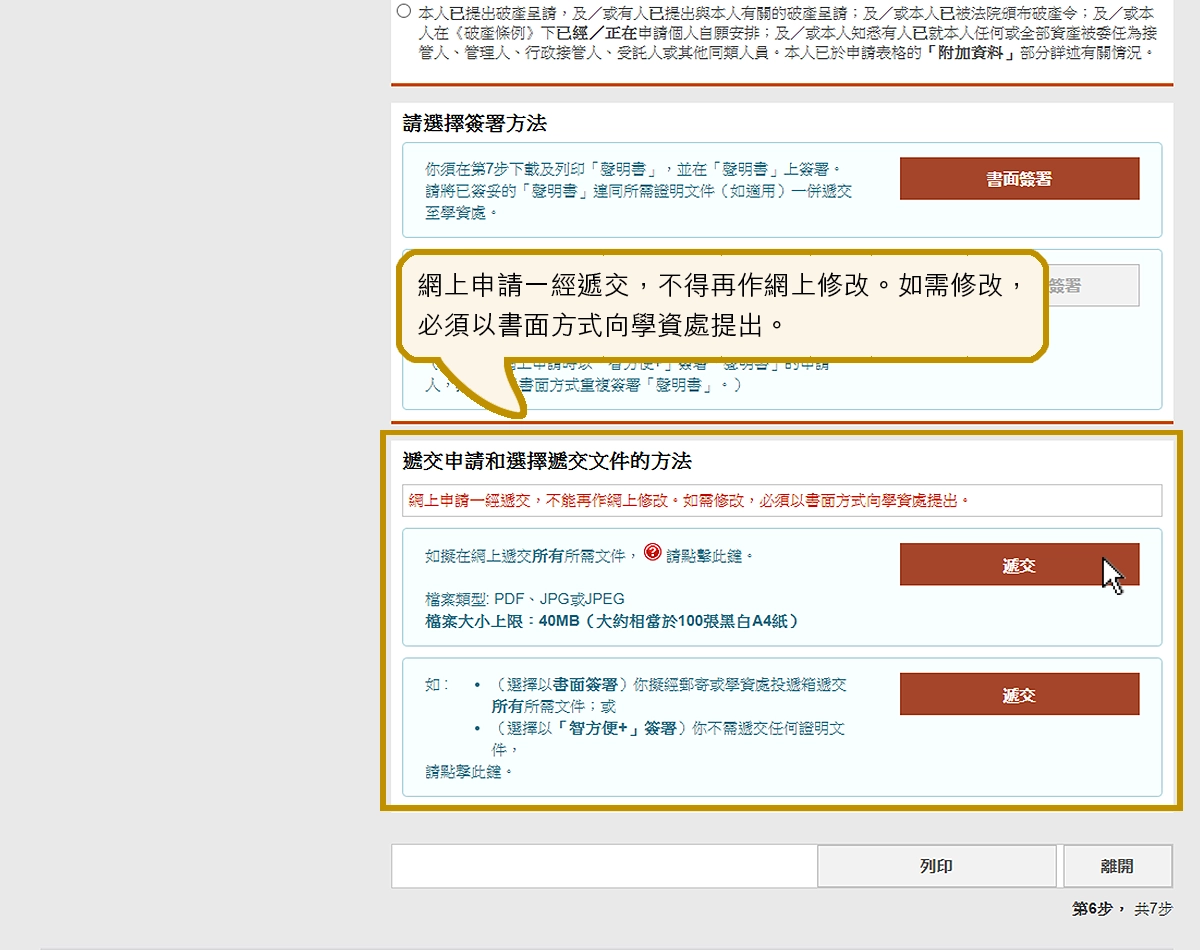Select the bankruptcy declaration radio button
The image size is (1200, 950).
[402, 12]
